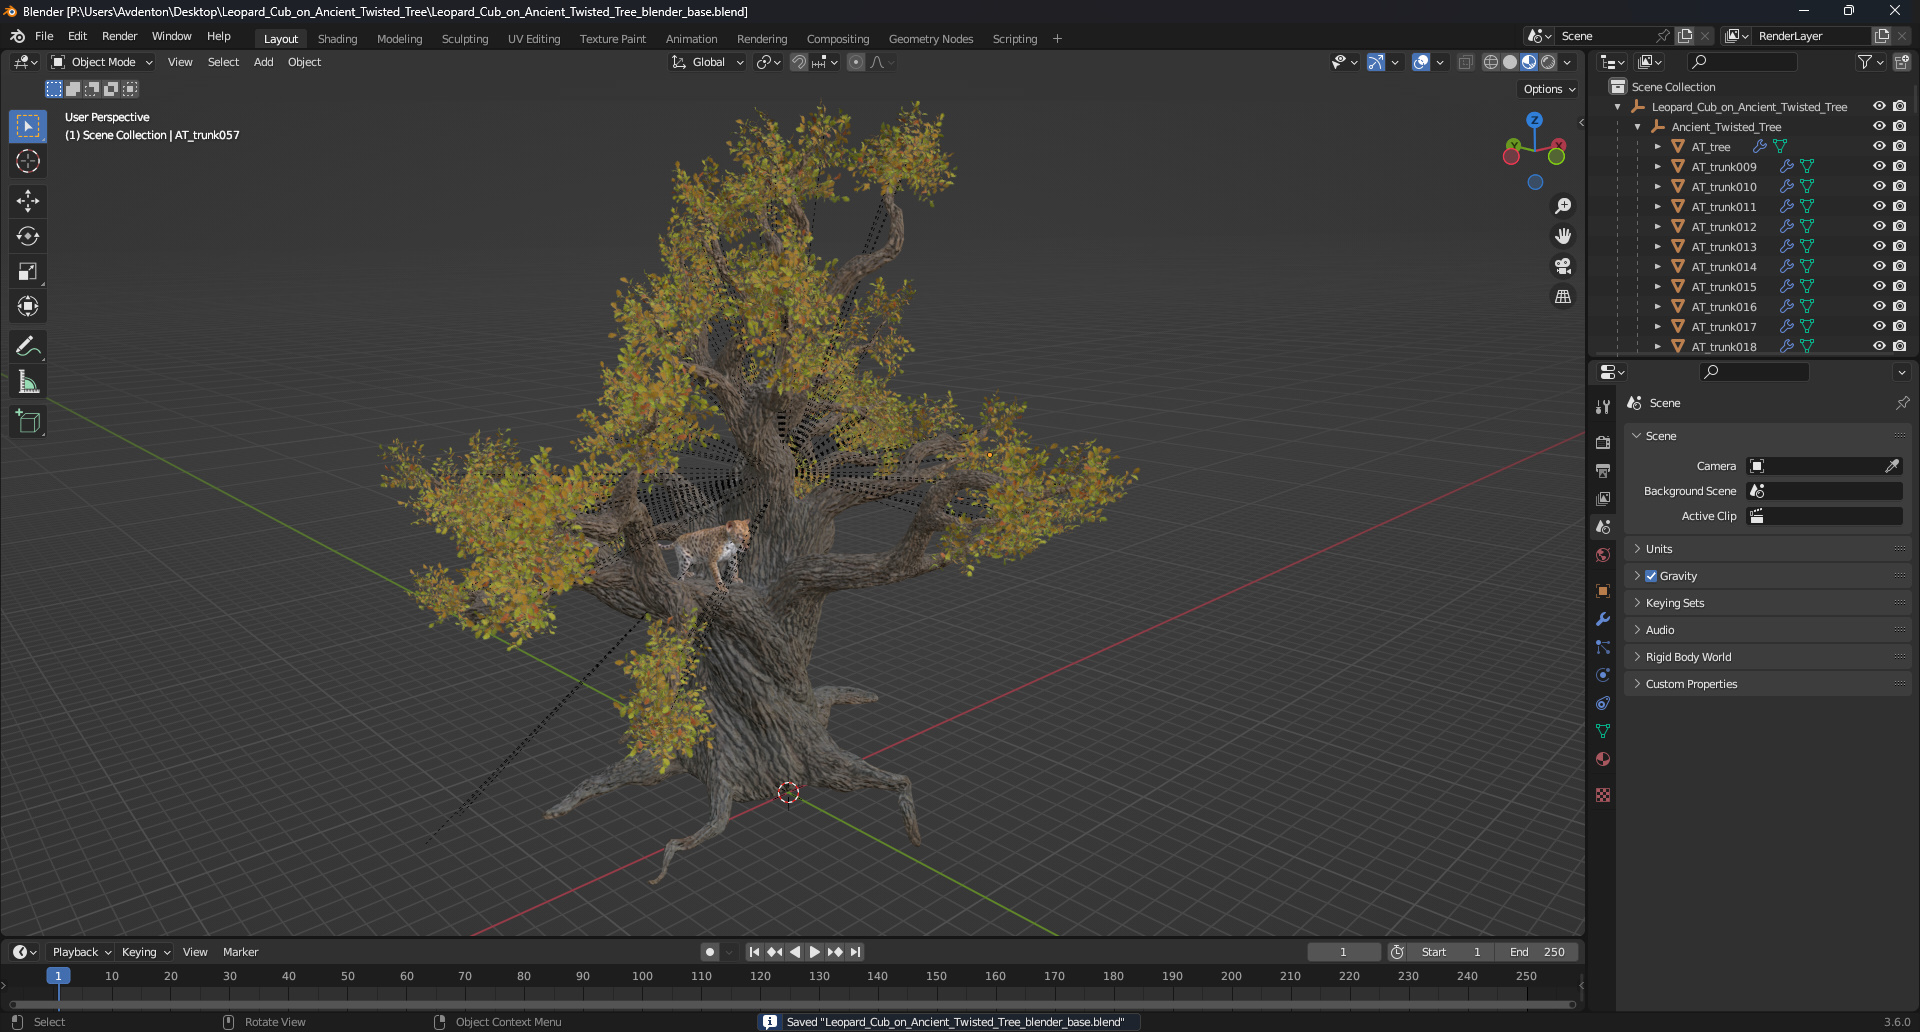This screenshot has width=1920, height=1032.
Task: Open the Object Mode dropdown
Action: [x=102, y=62]
